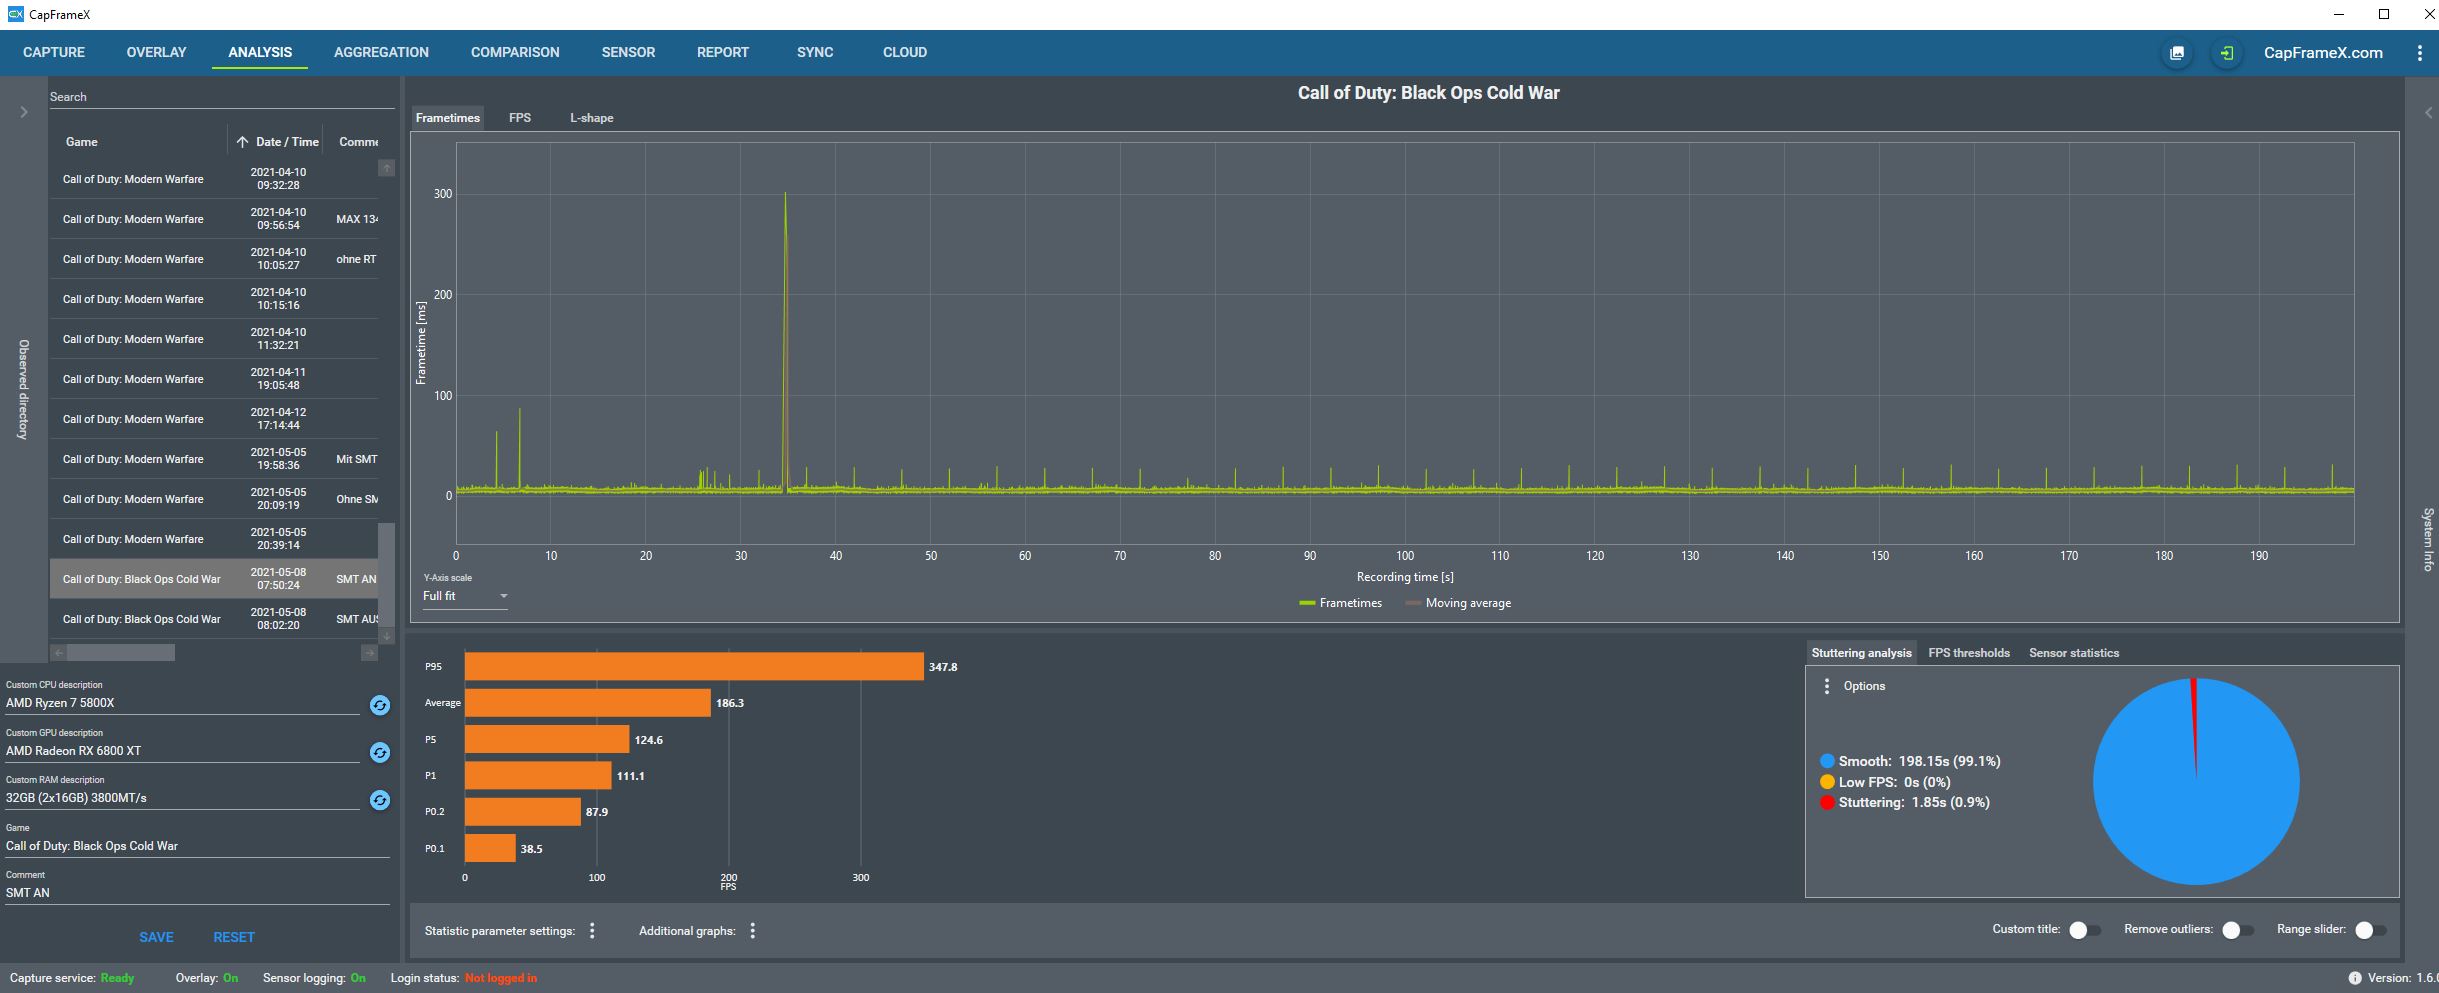Select Black Ops Cold War 07:50:24 record
2439x993 pixels.
coord(214,579)
